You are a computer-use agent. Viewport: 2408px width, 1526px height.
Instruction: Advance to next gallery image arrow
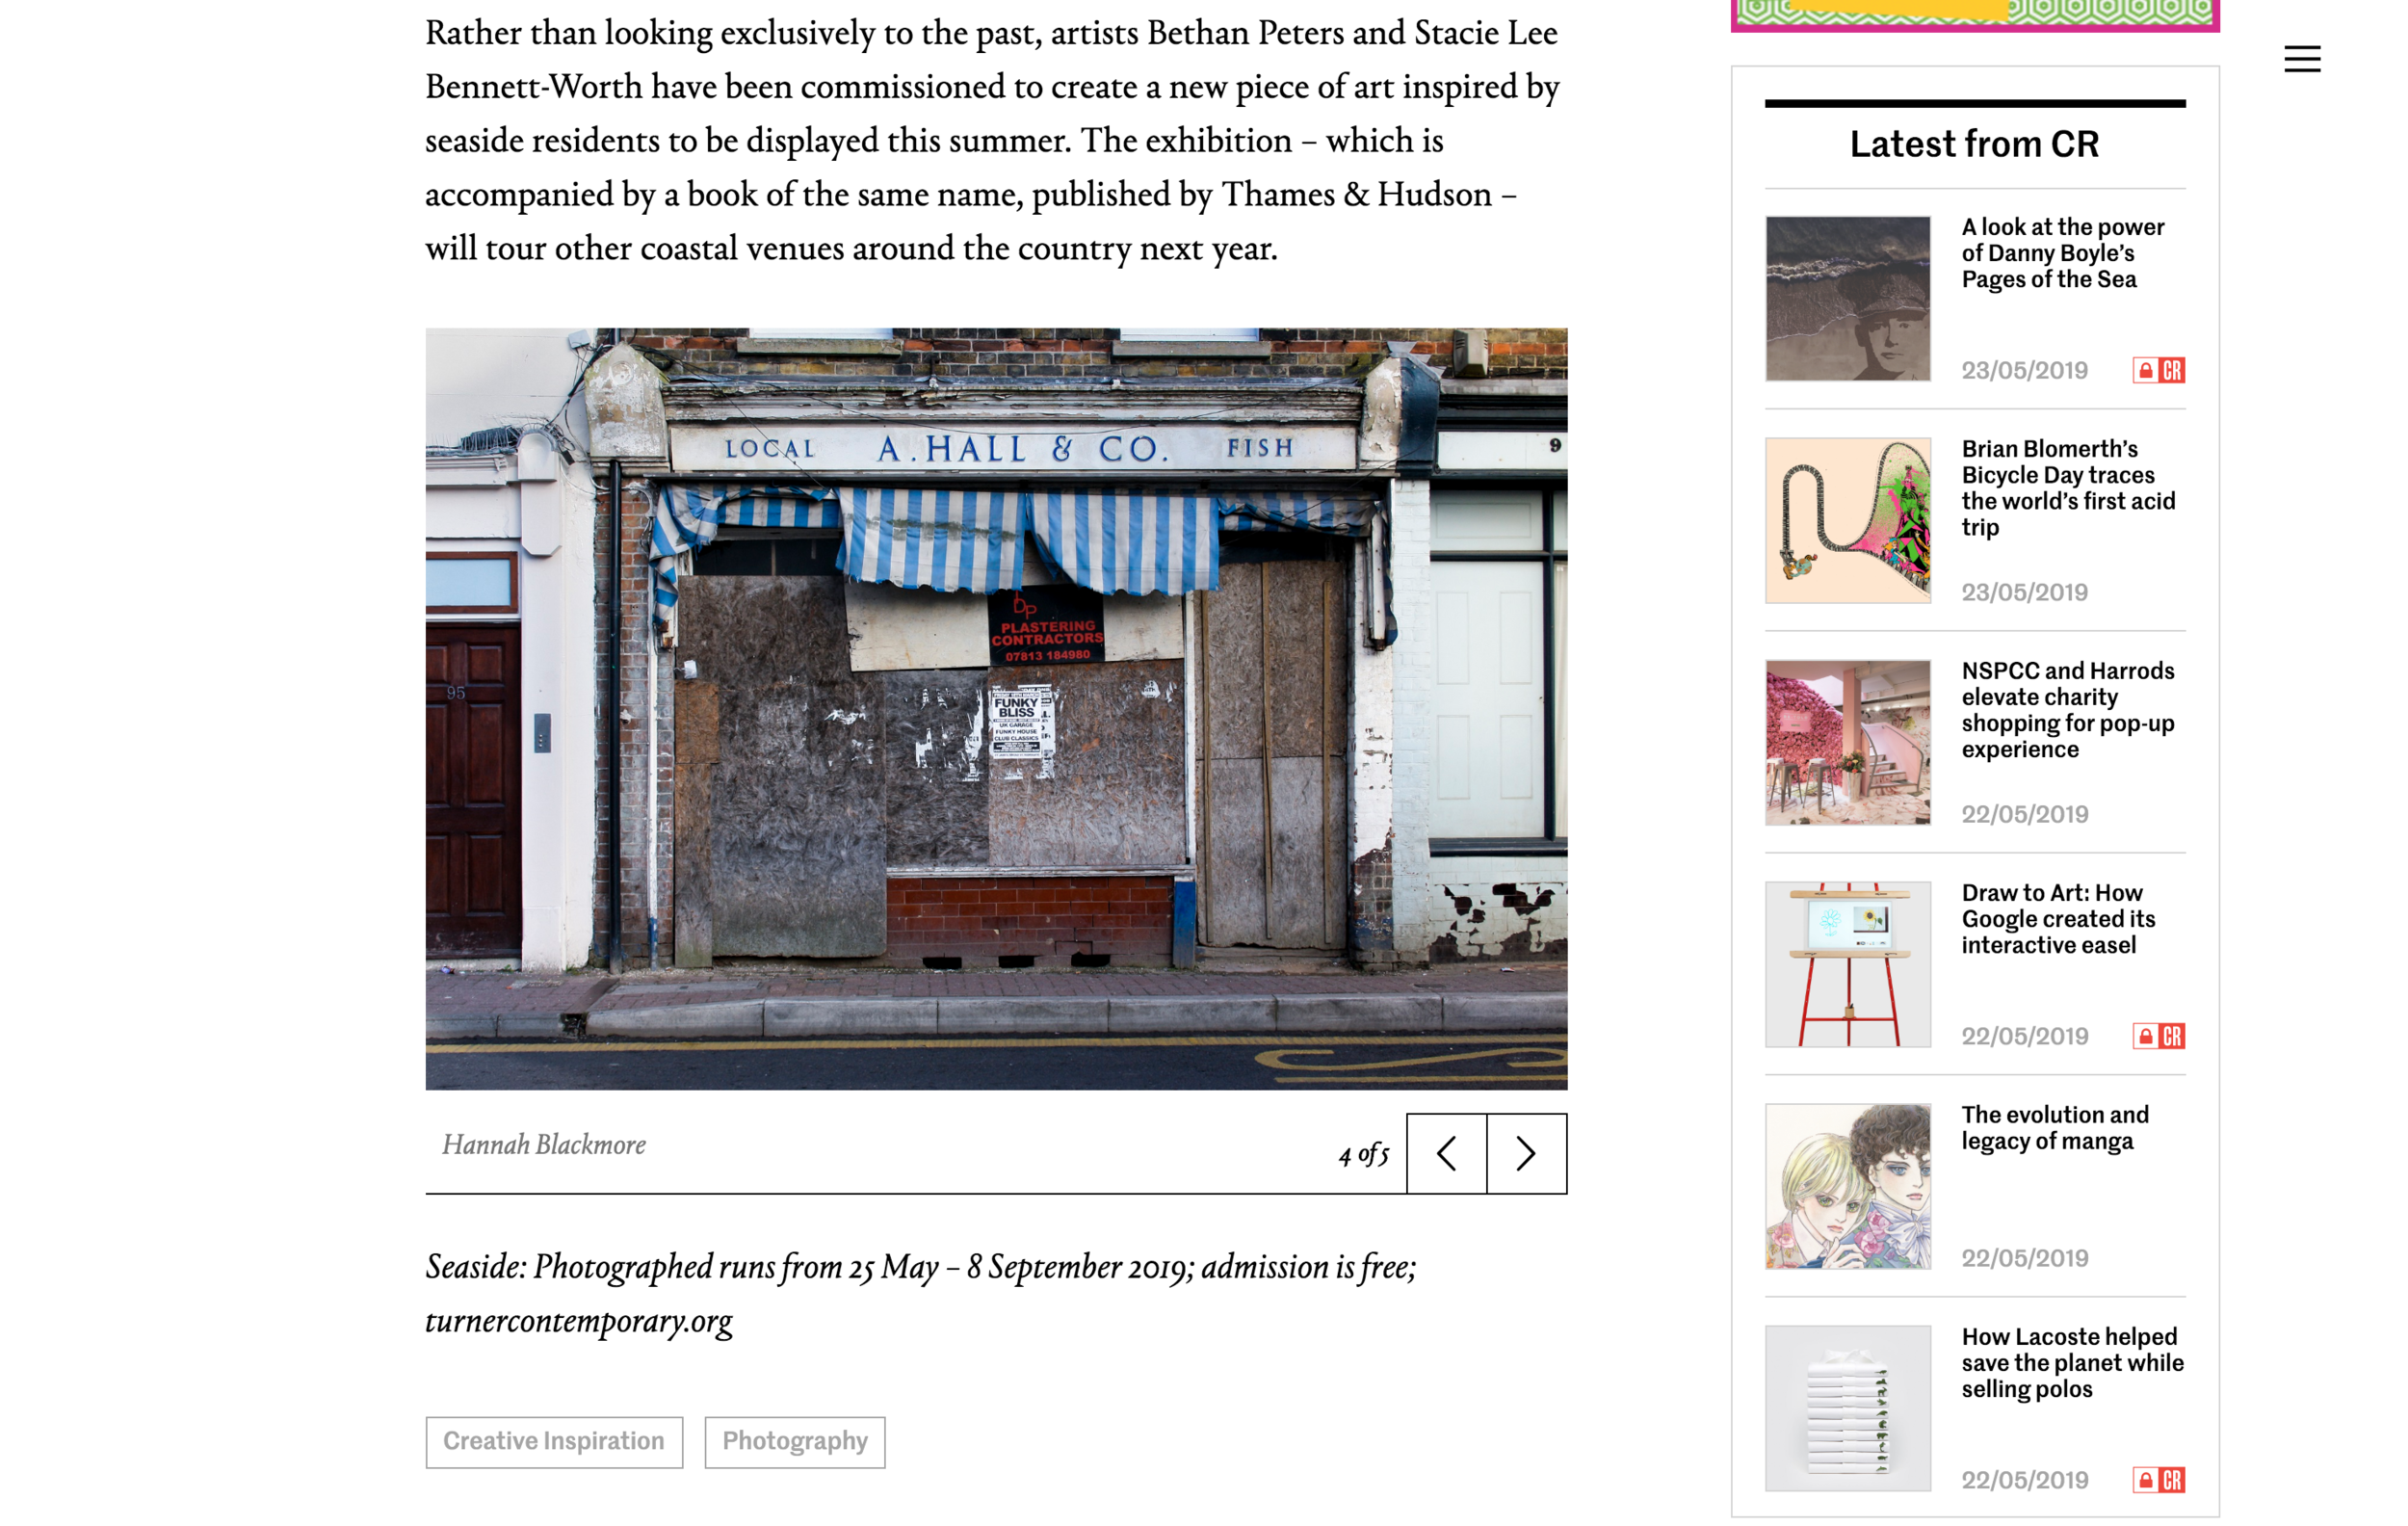click(1526, 1153)
